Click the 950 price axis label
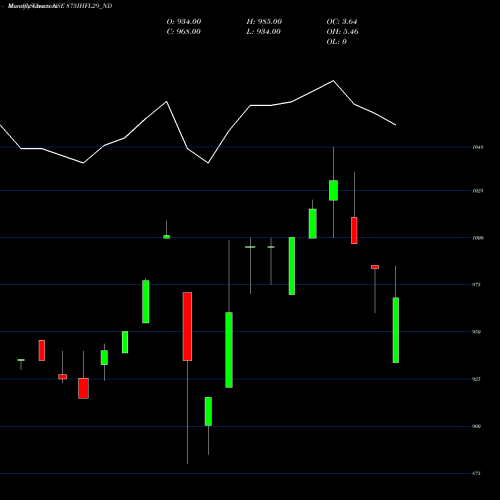 (477, 332)
